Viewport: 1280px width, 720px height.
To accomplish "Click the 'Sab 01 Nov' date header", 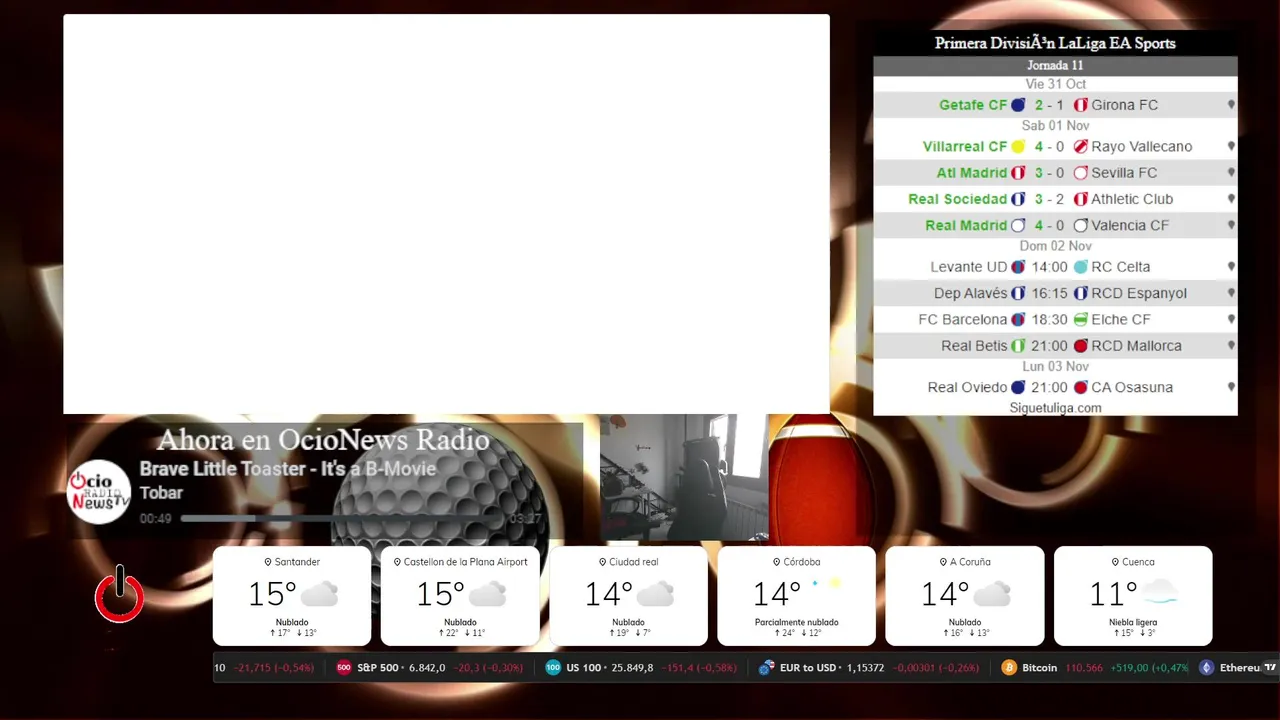I will click(1055, 126).
